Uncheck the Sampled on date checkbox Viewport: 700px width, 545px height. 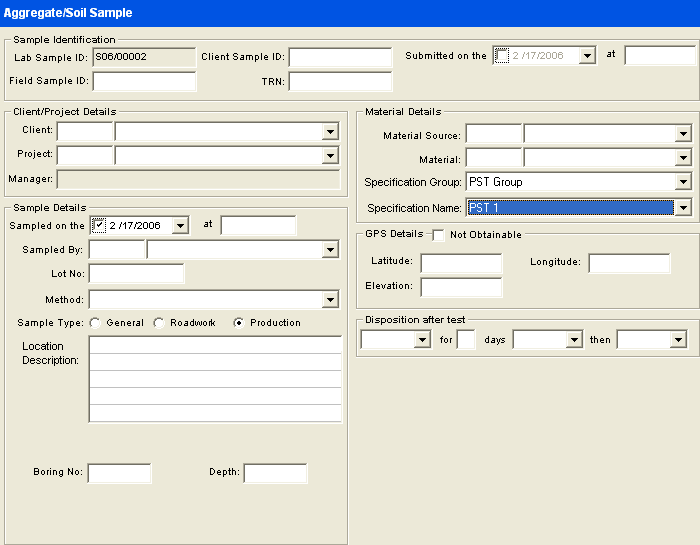[98, 225]
